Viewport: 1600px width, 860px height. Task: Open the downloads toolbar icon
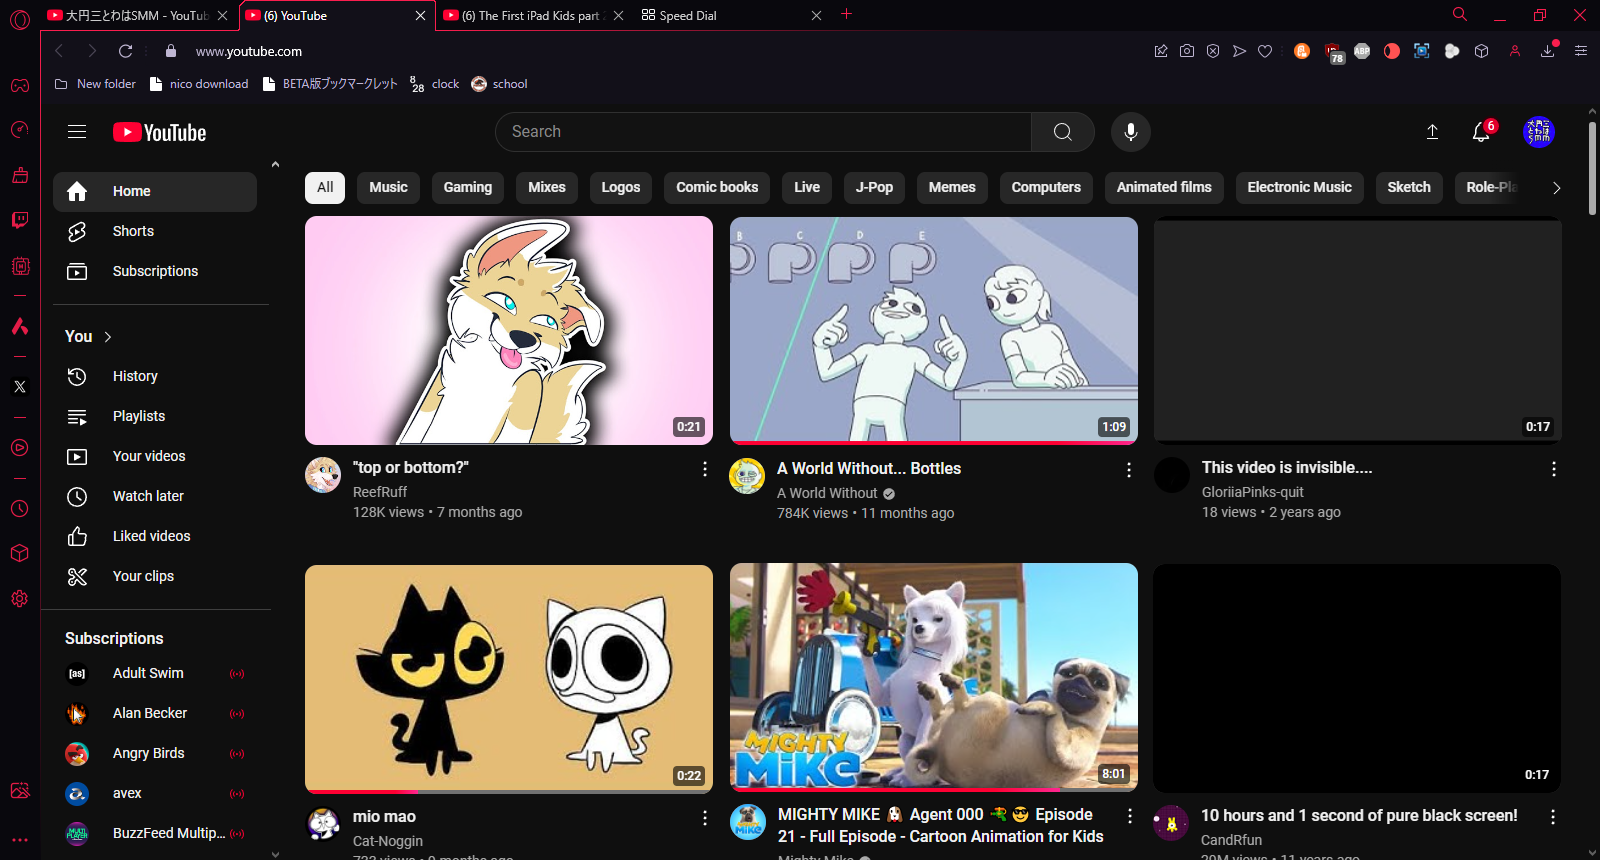coord(1548,51)
